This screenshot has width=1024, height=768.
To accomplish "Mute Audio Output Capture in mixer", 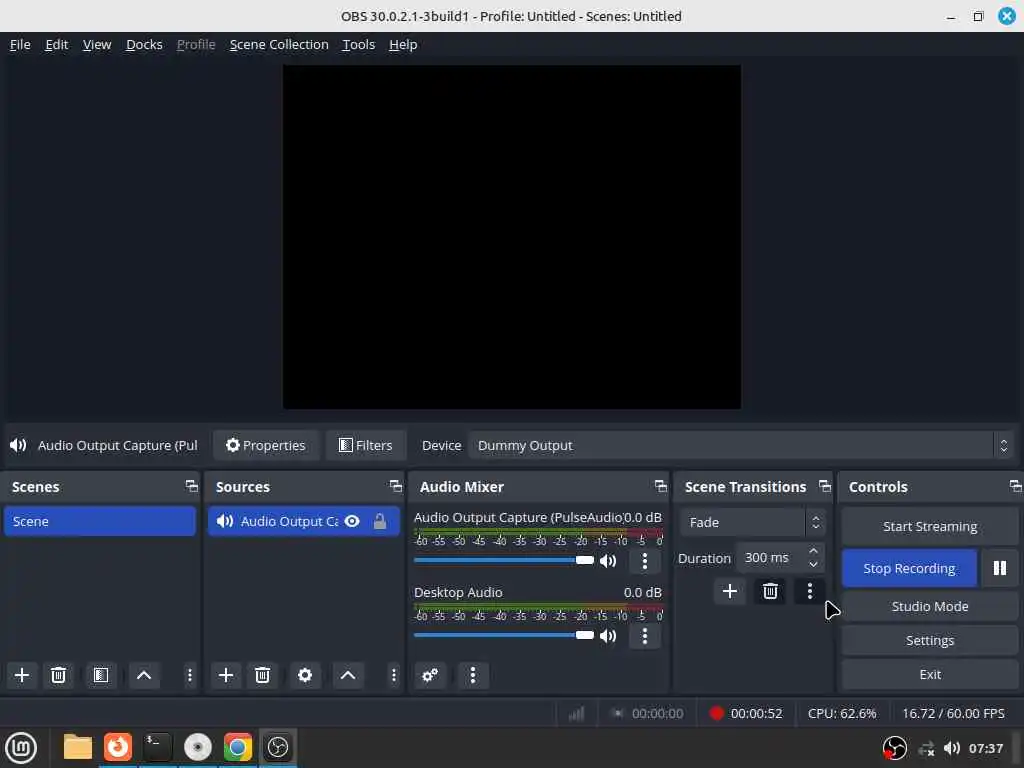I will pyautogui.click(x=608, y=561).
